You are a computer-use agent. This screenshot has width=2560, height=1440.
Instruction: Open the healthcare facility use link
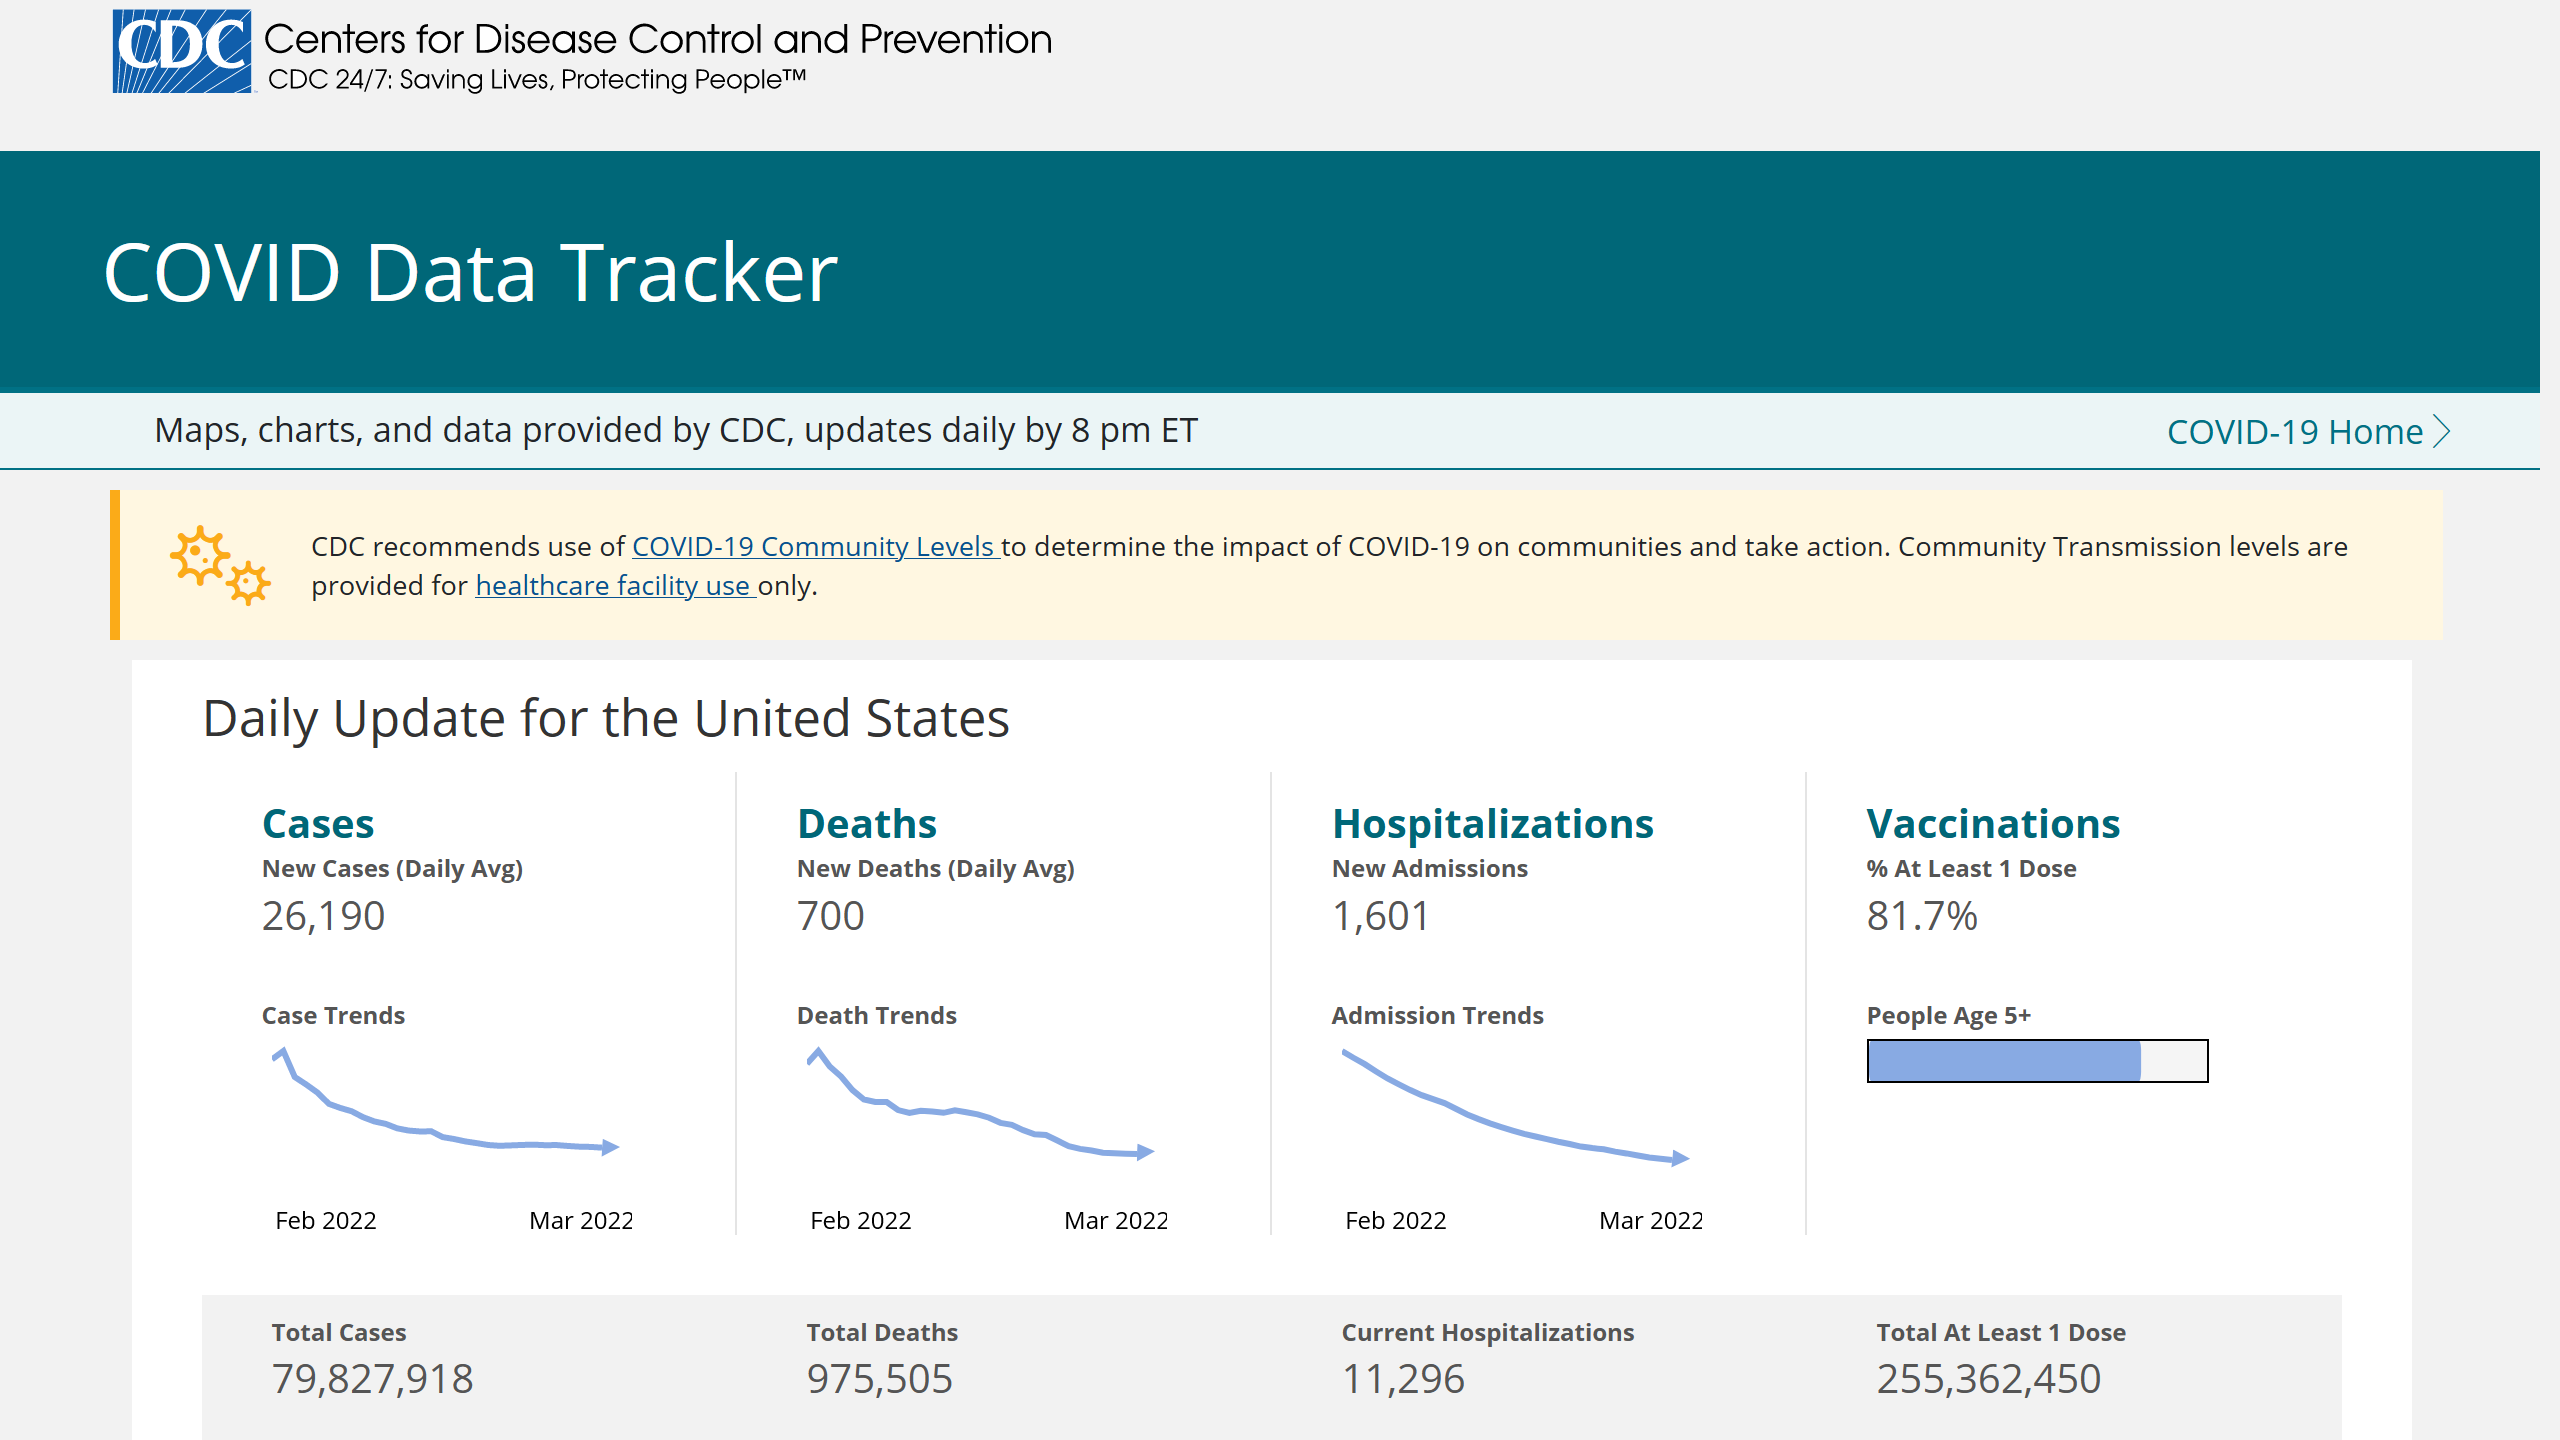(614, 585)
